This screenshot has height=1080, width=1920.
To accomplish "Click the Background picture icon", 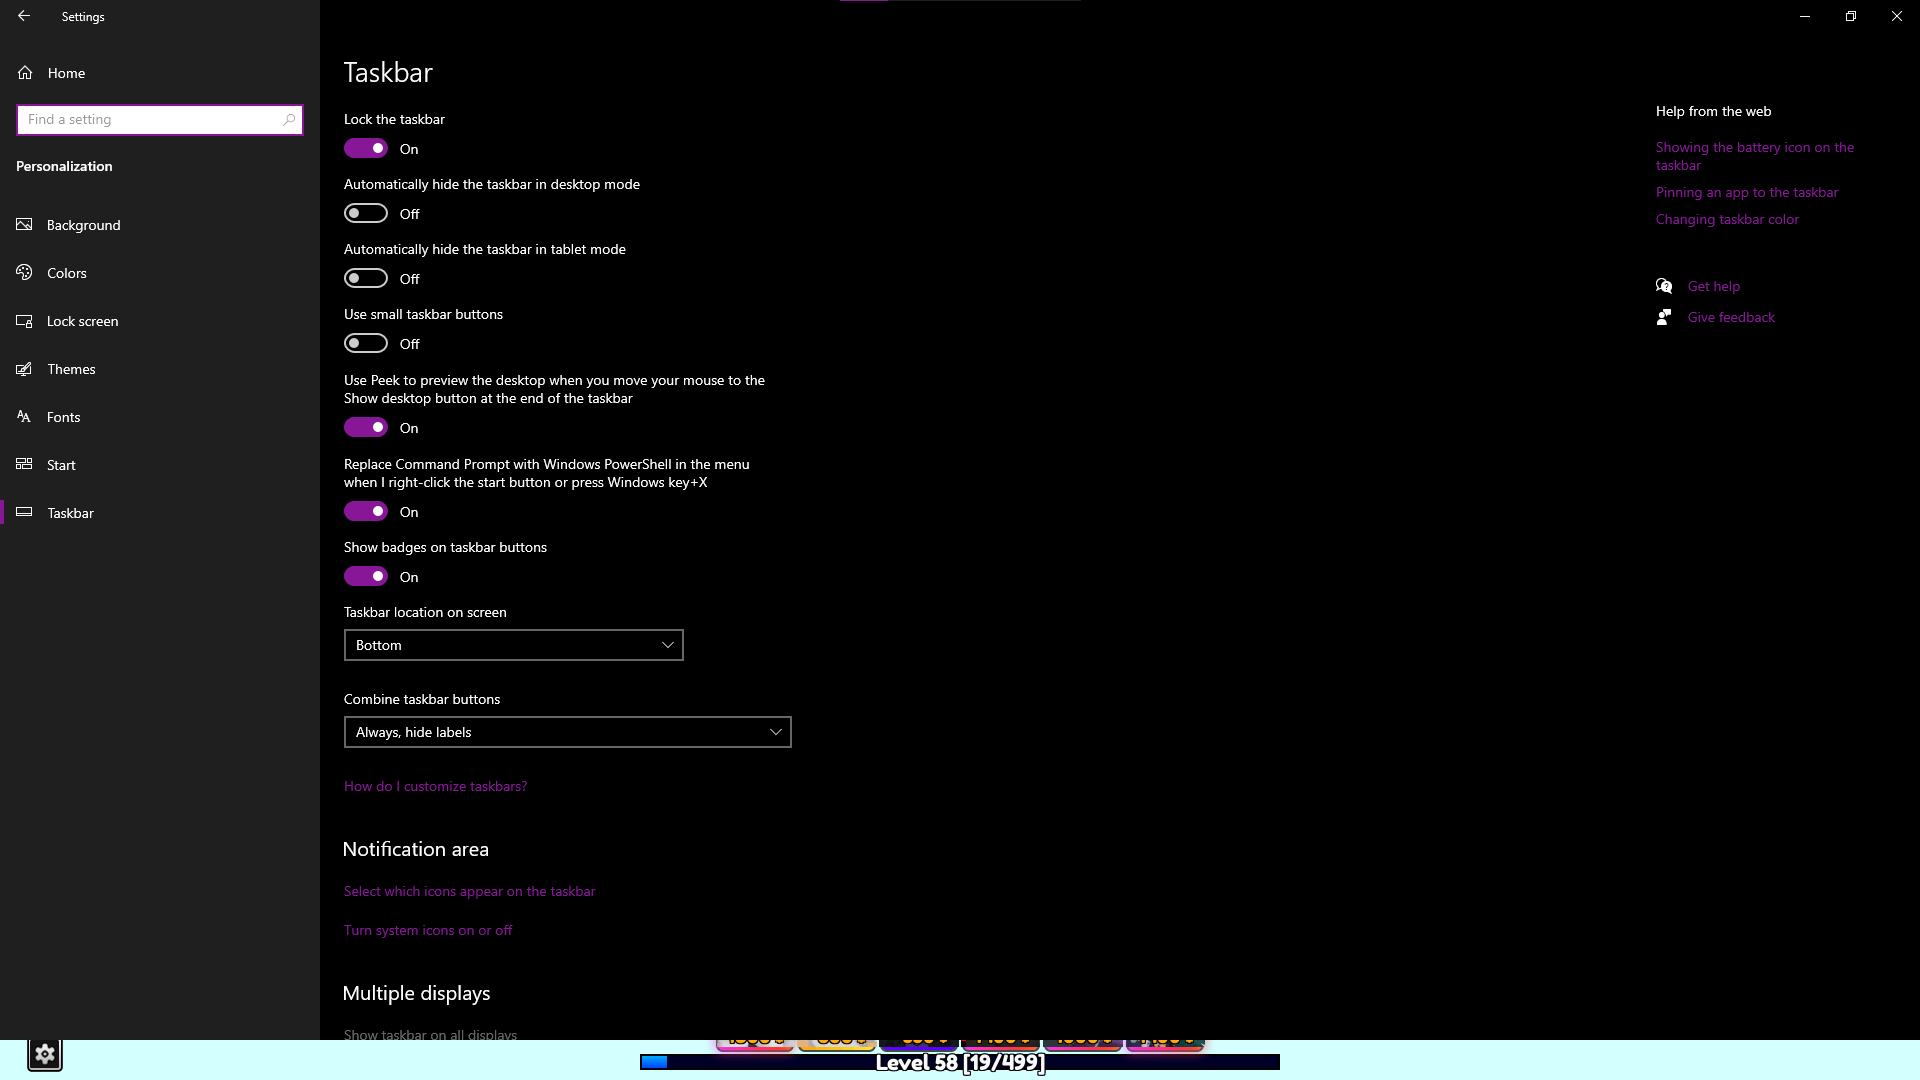I will (25, 224).
